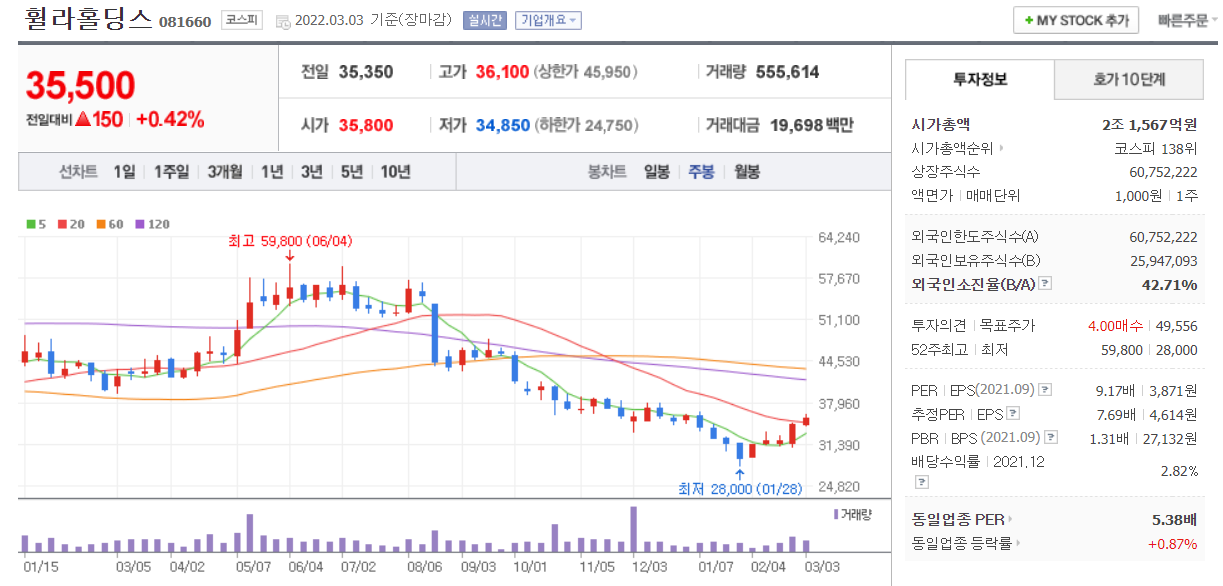Click the 동일업종 PER value 5.38배

coord(1174,520)
